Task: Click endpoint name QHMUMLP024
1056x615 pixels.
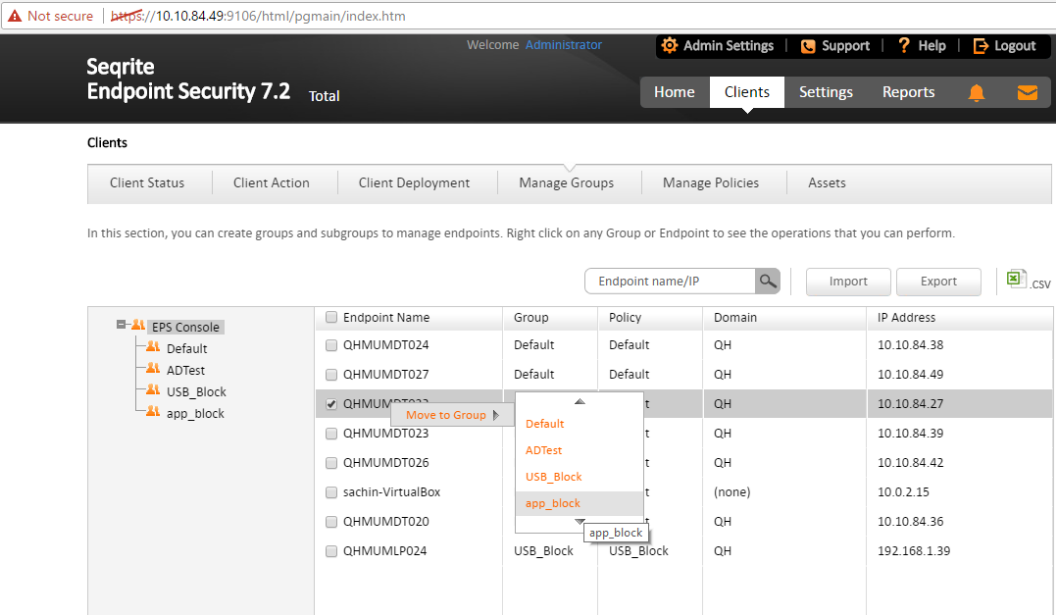Action: coord(385,551)
